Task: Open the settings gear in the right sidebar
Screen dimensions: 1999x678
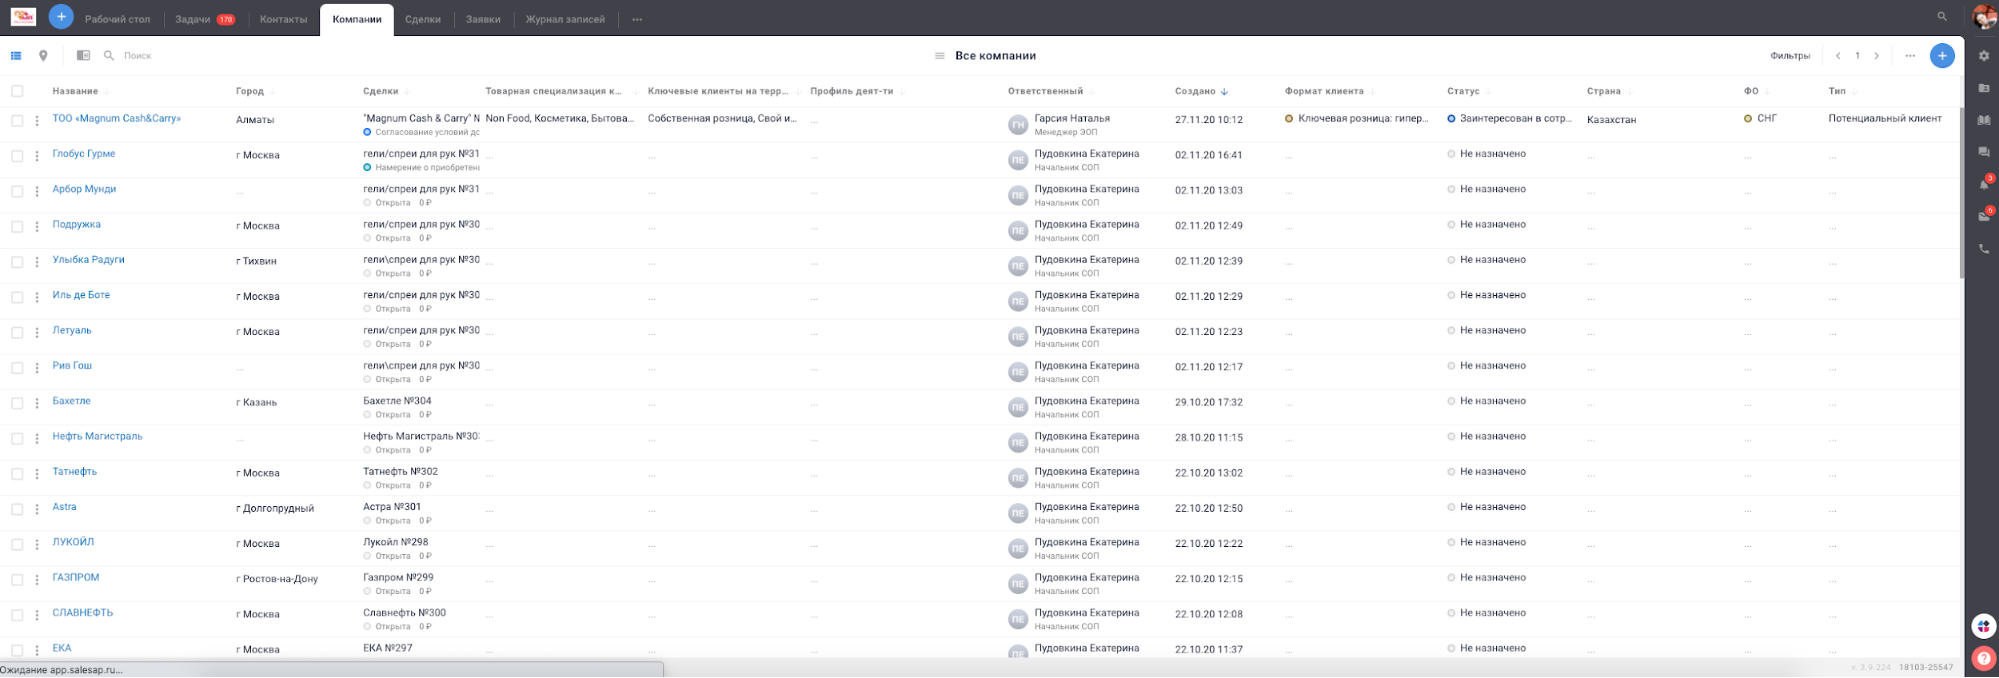Action: click(1984, 56)
